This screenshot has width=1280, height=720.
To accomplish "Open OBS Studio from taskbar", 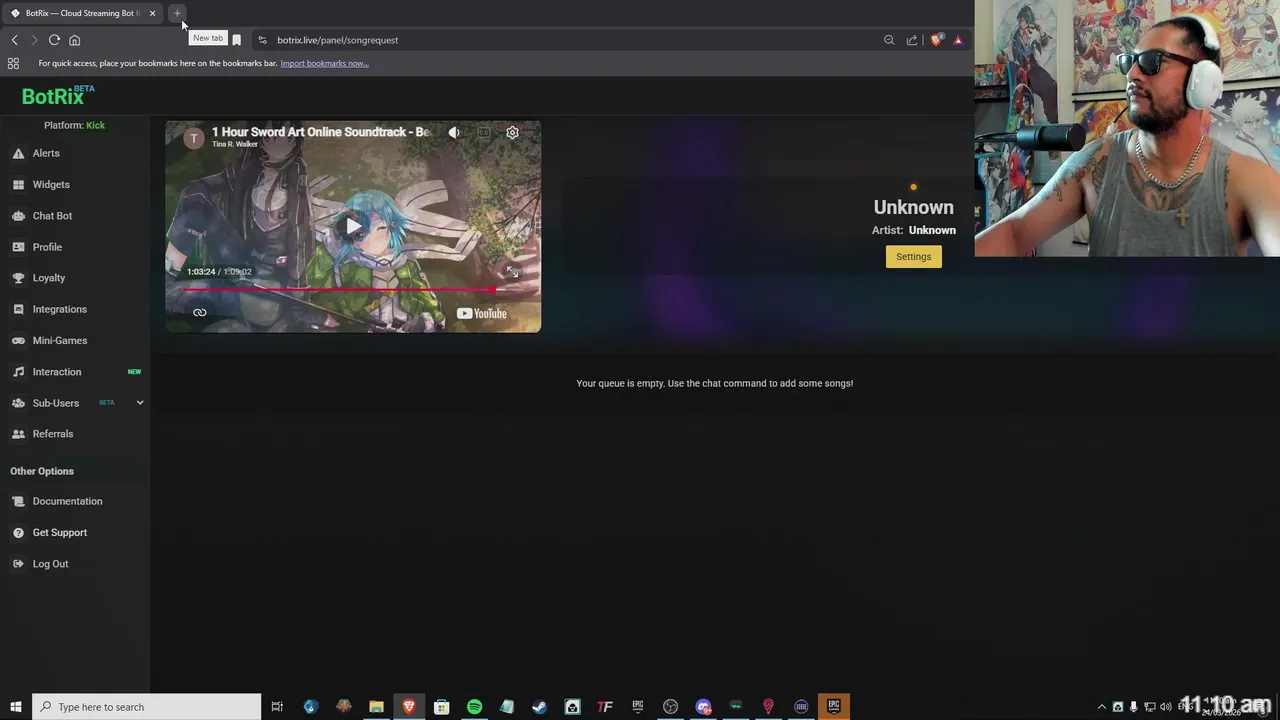I will pyautogui.click(x=670, y=707).
